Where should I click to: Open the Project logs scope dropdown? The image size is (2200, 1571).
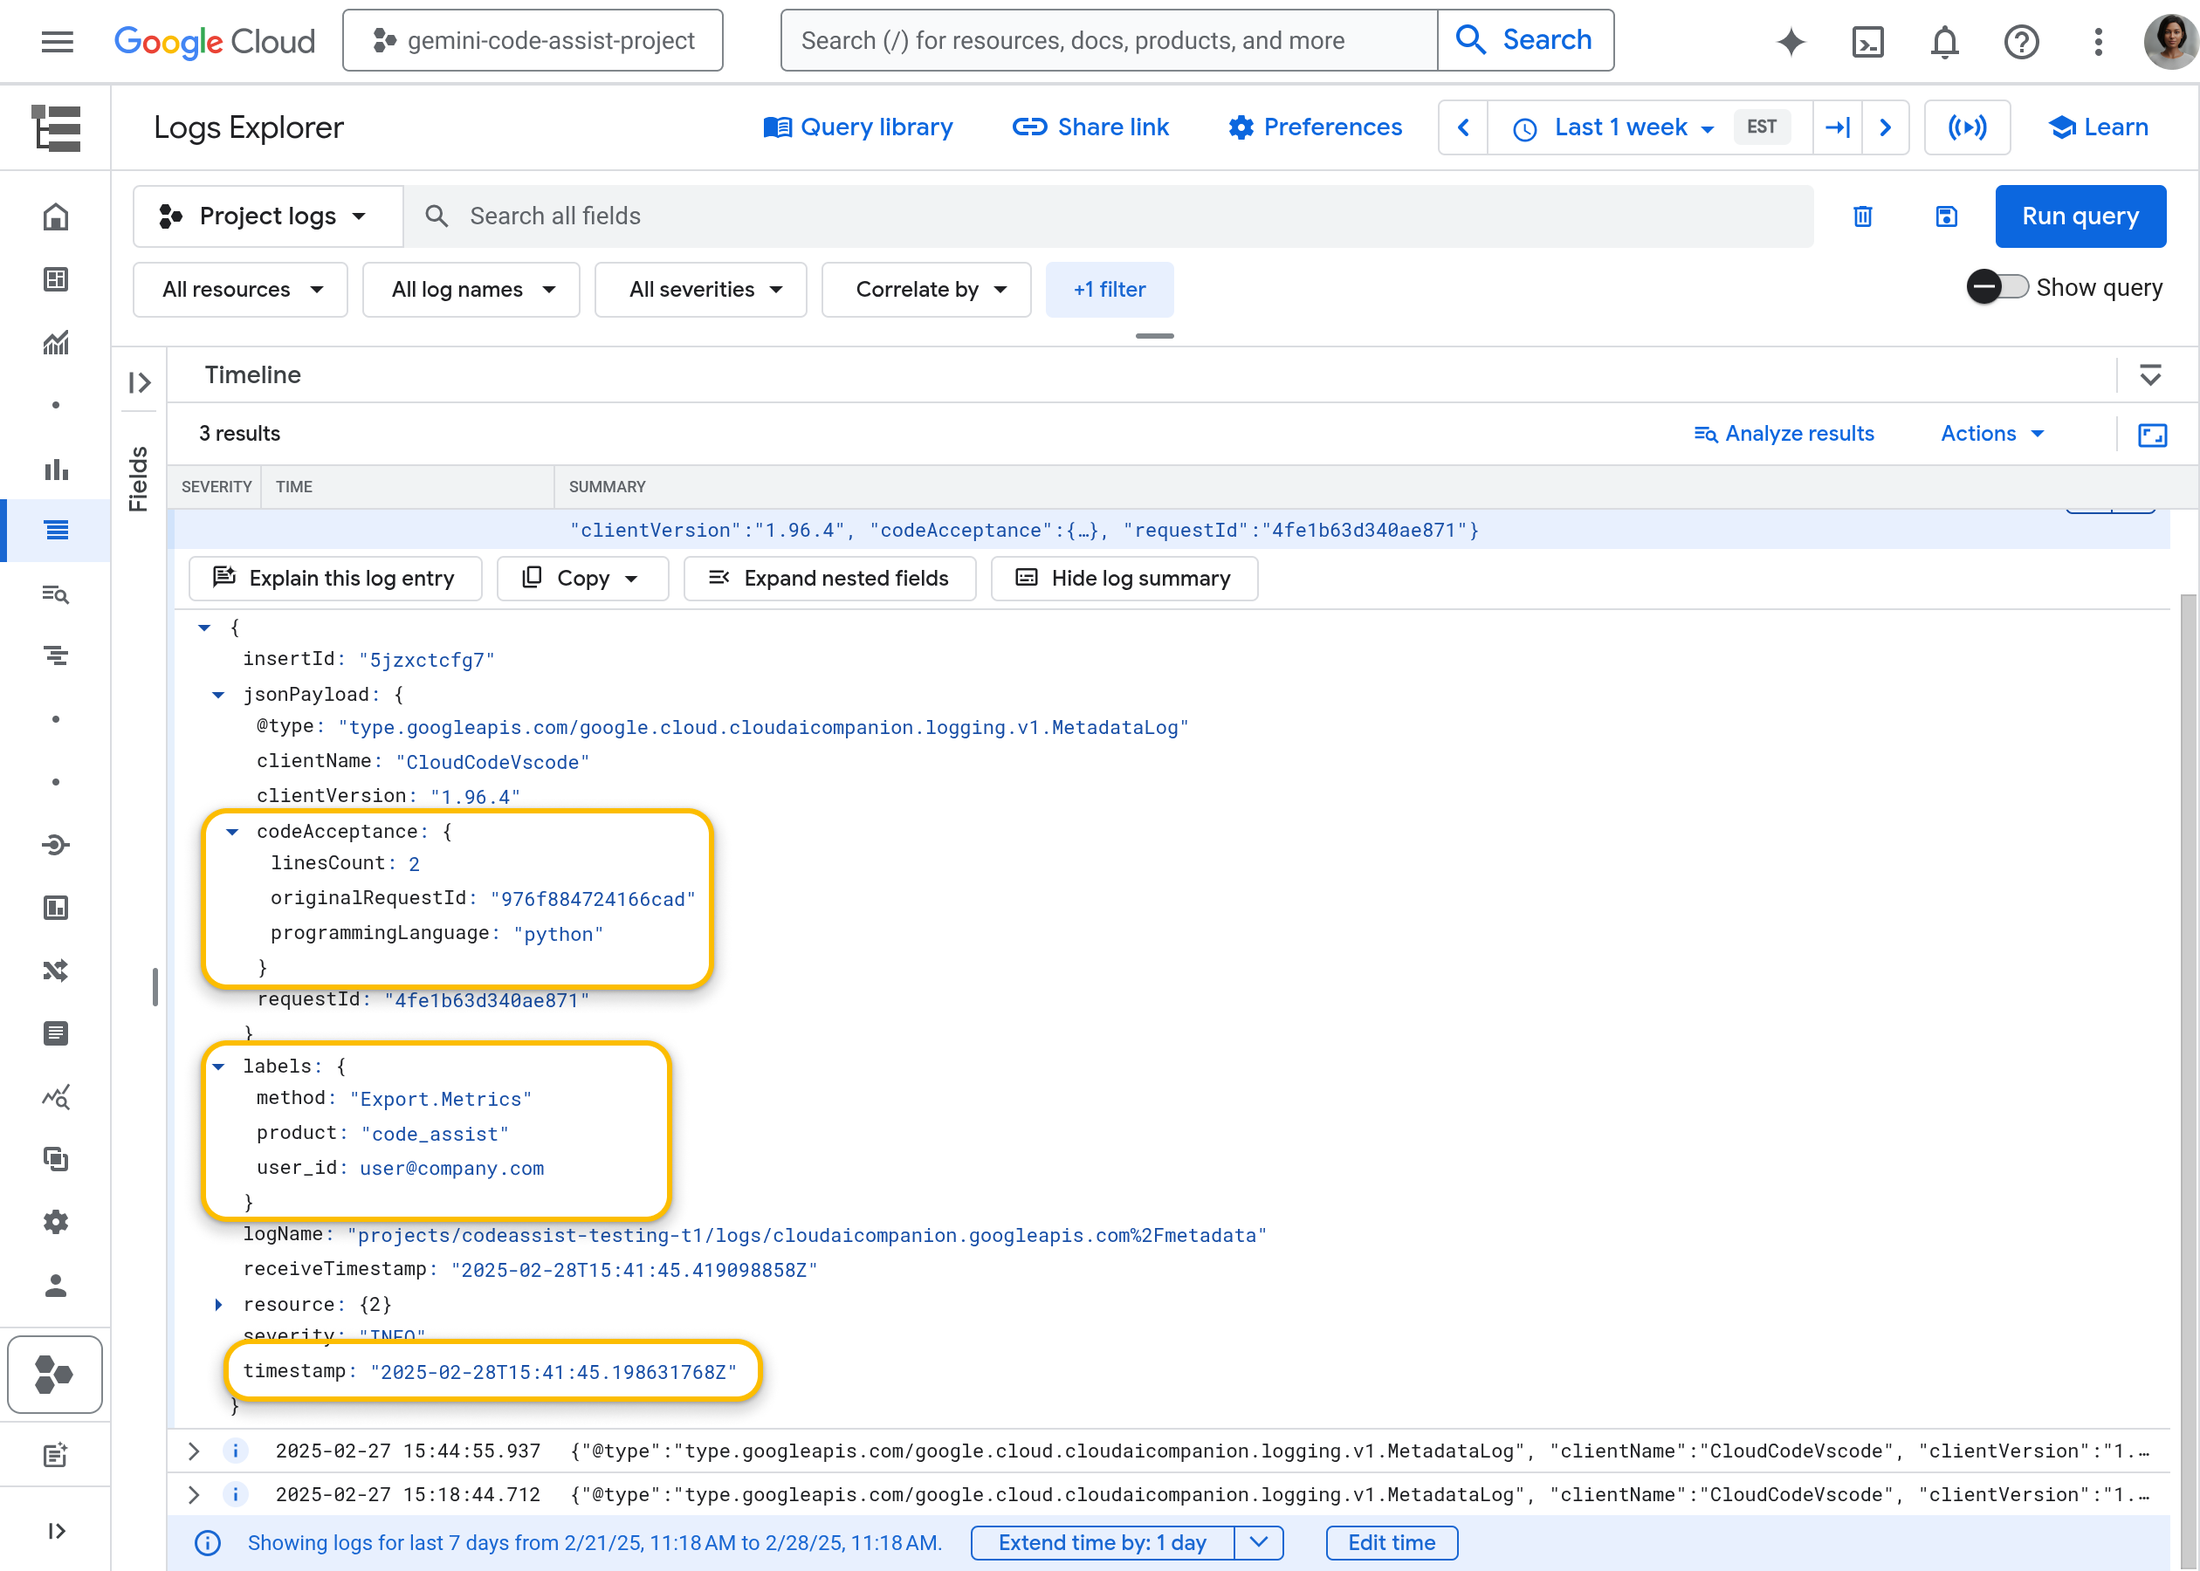point(268,216)
